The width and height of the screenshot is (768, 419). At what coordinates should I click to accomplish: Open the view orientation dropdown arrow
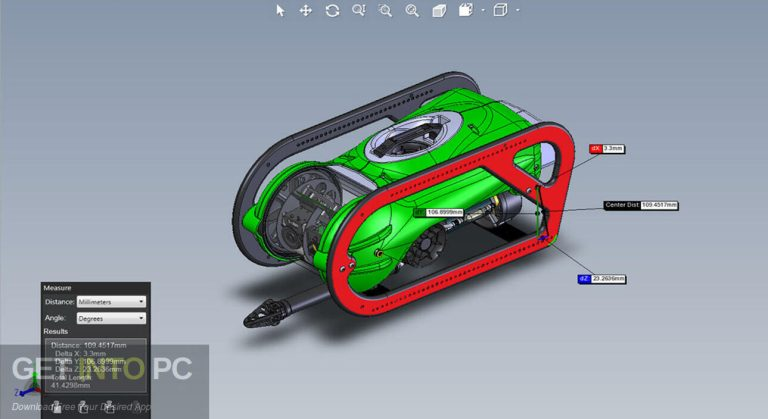482,11
